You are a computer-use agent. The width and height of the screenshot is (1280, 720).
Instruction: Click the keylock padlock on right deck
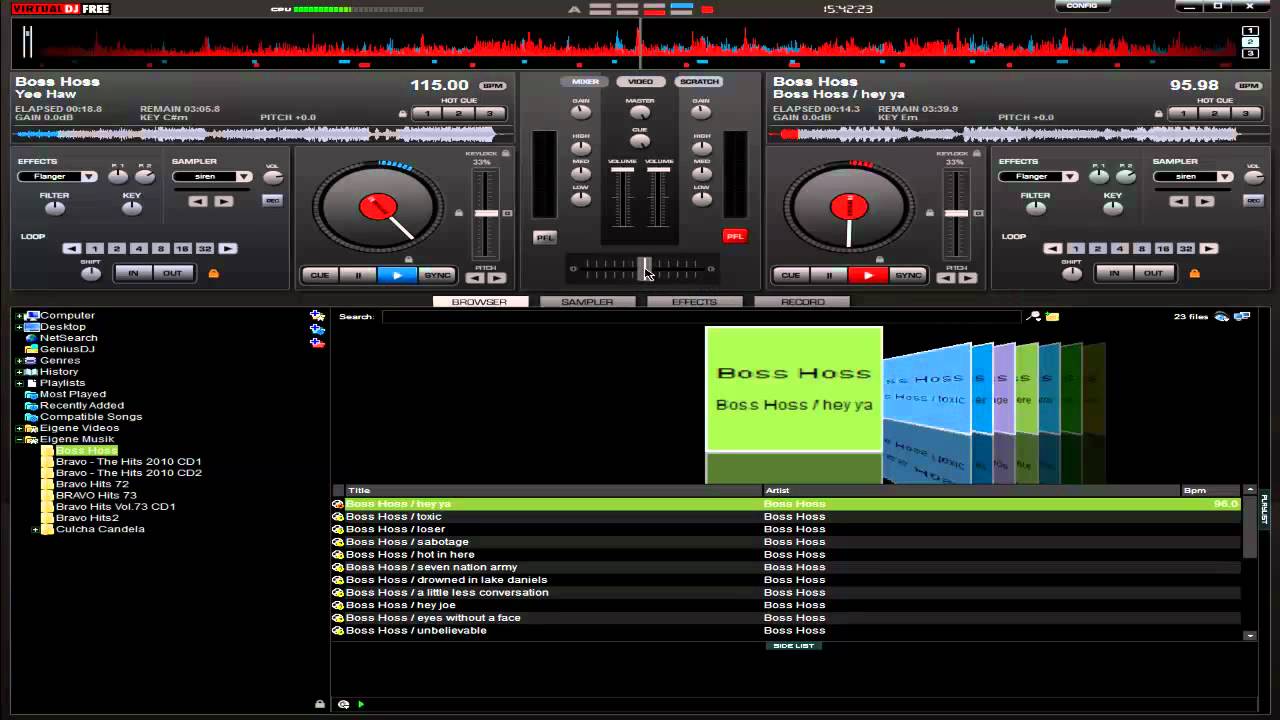(x=977, y=153)
